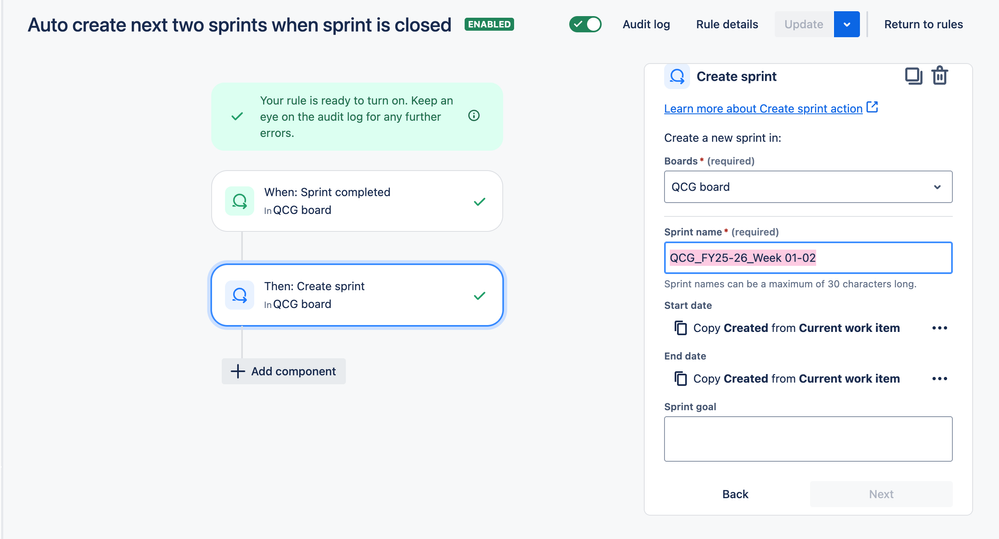Viewport: 999px width, 539px height.
Task: Click Return to rules
Action: point(923,24)
